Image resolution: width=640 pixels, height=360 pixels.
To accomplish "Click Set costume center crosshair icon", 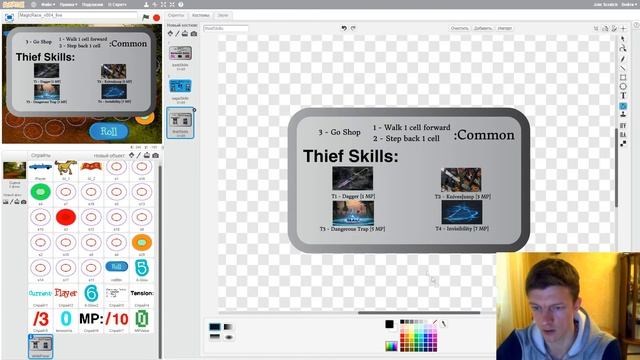I will tap(623, 28).
